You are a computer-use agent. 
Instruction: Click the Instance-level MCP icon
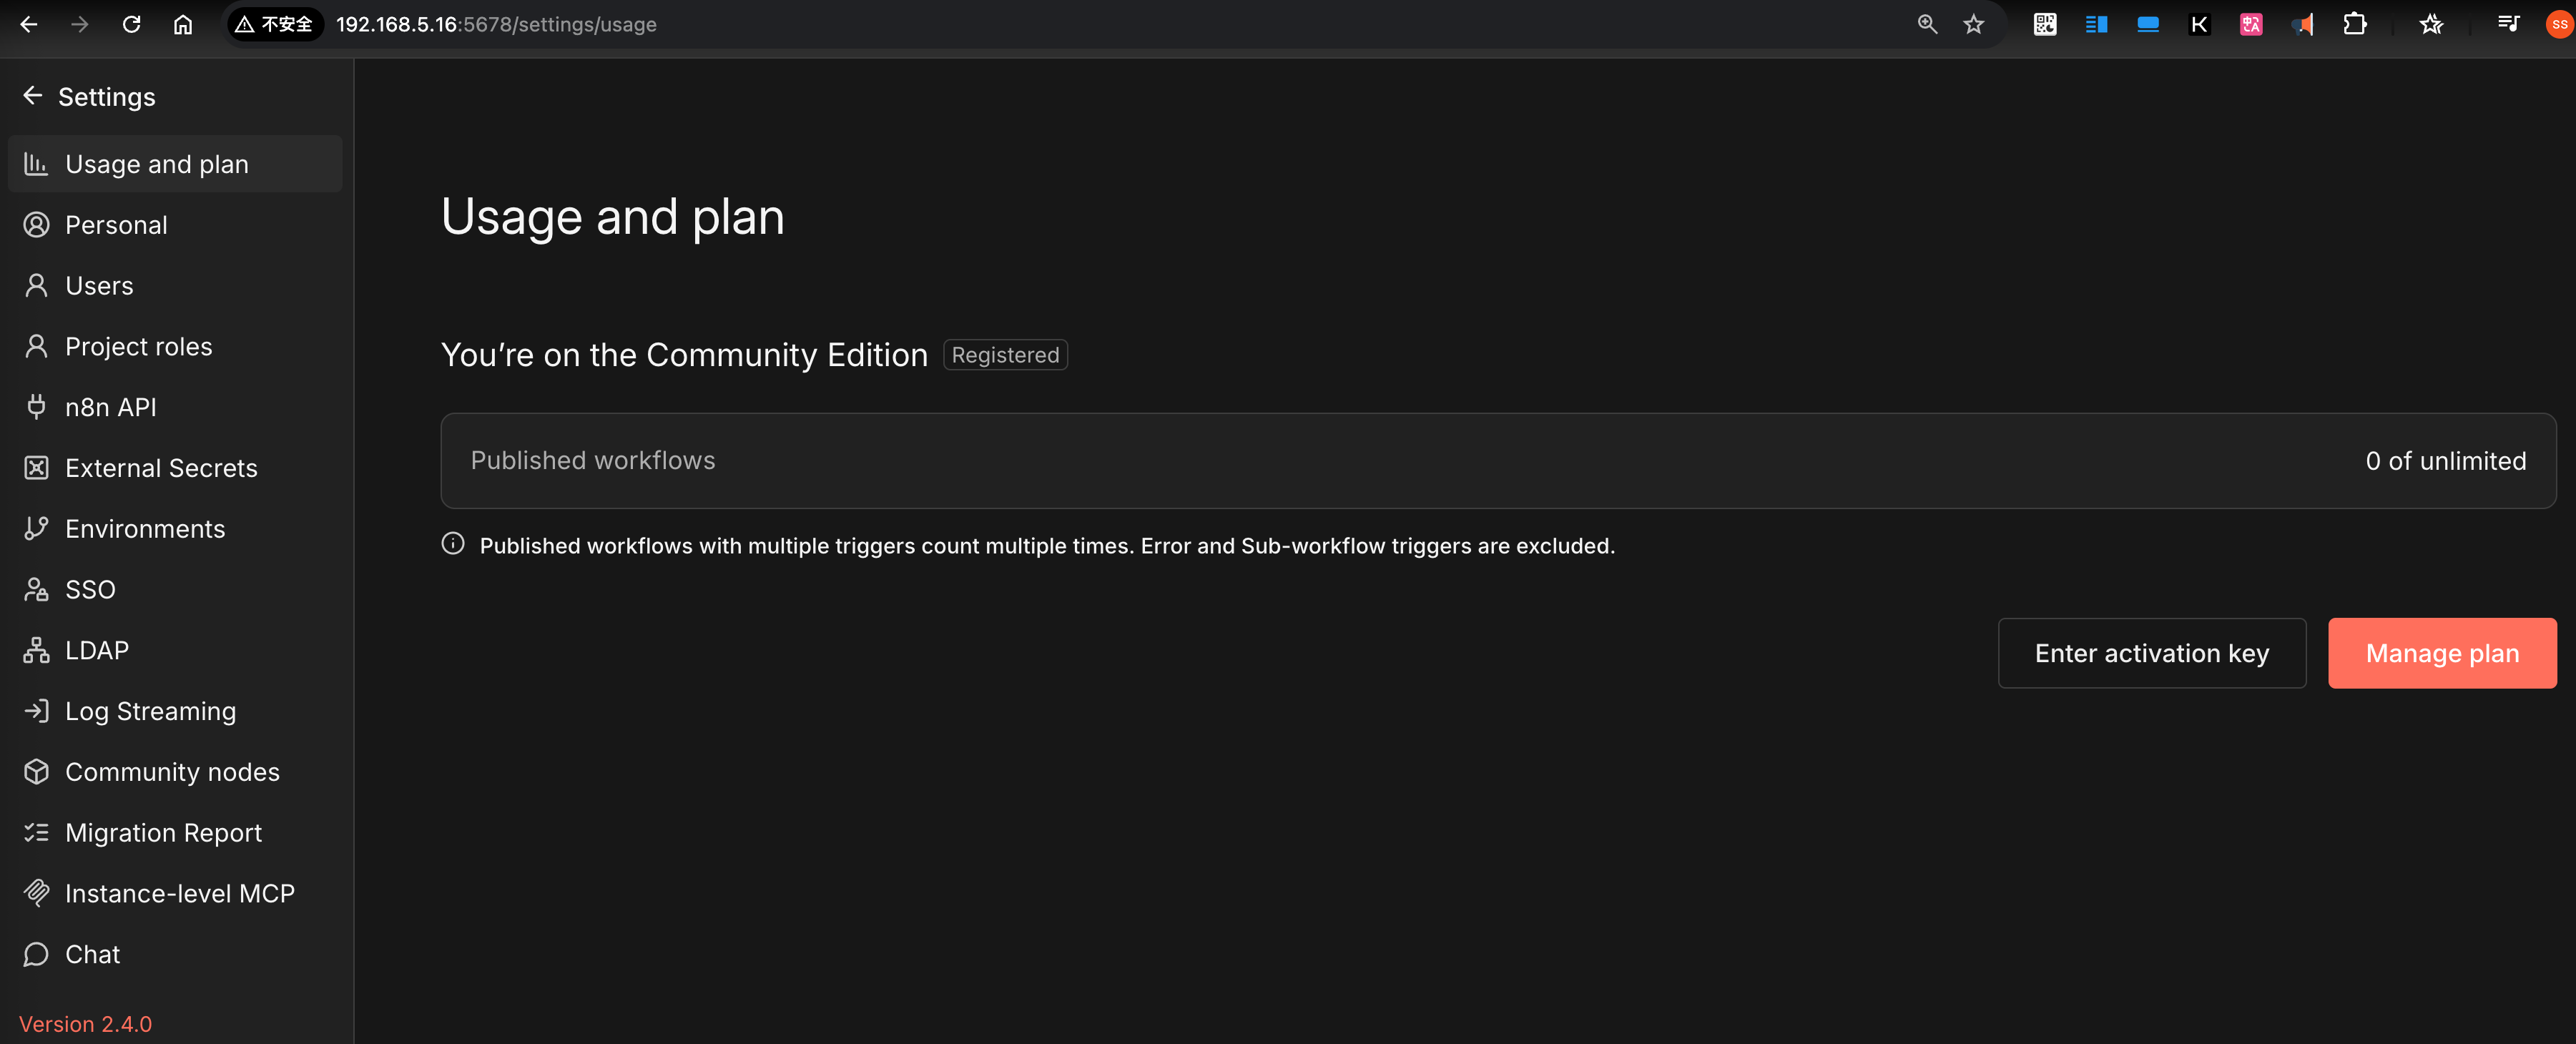[x=36, y=893]
